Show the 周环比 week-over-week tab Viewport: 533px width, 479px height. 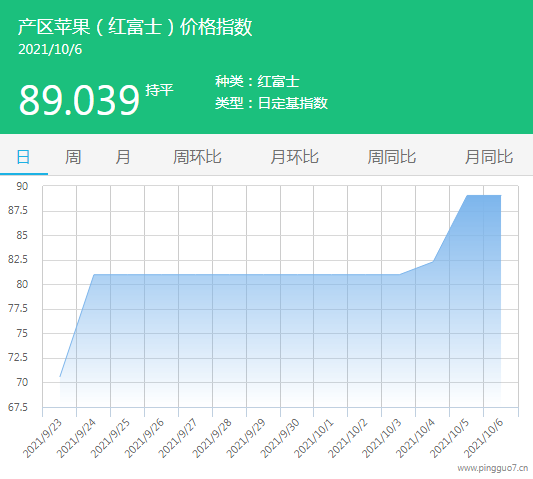pyautogui.click(x=197, y=157)
